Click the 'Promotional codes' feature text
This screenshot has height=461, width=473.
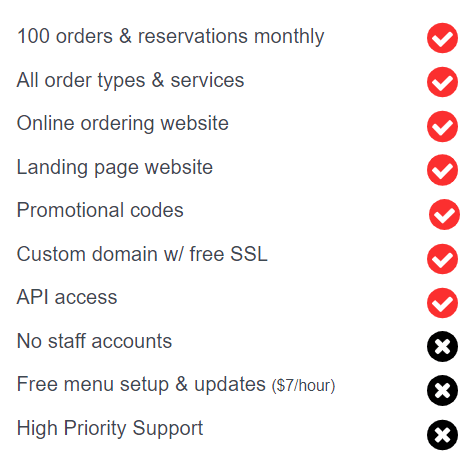pos(100,210)
